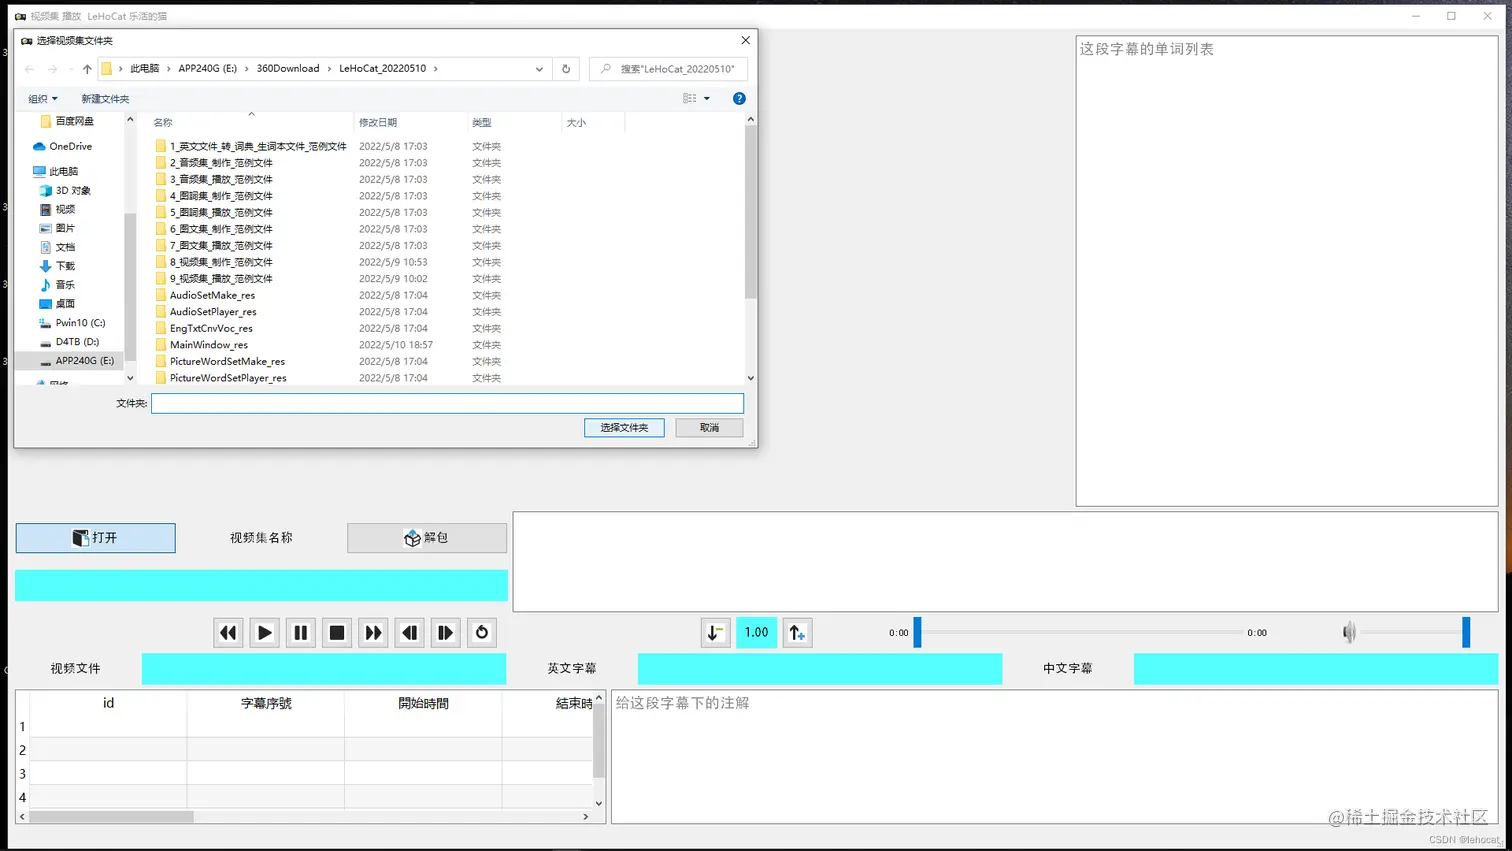Click the rewind playback button
1512x851 pixels.
click(x=228, y=633)
